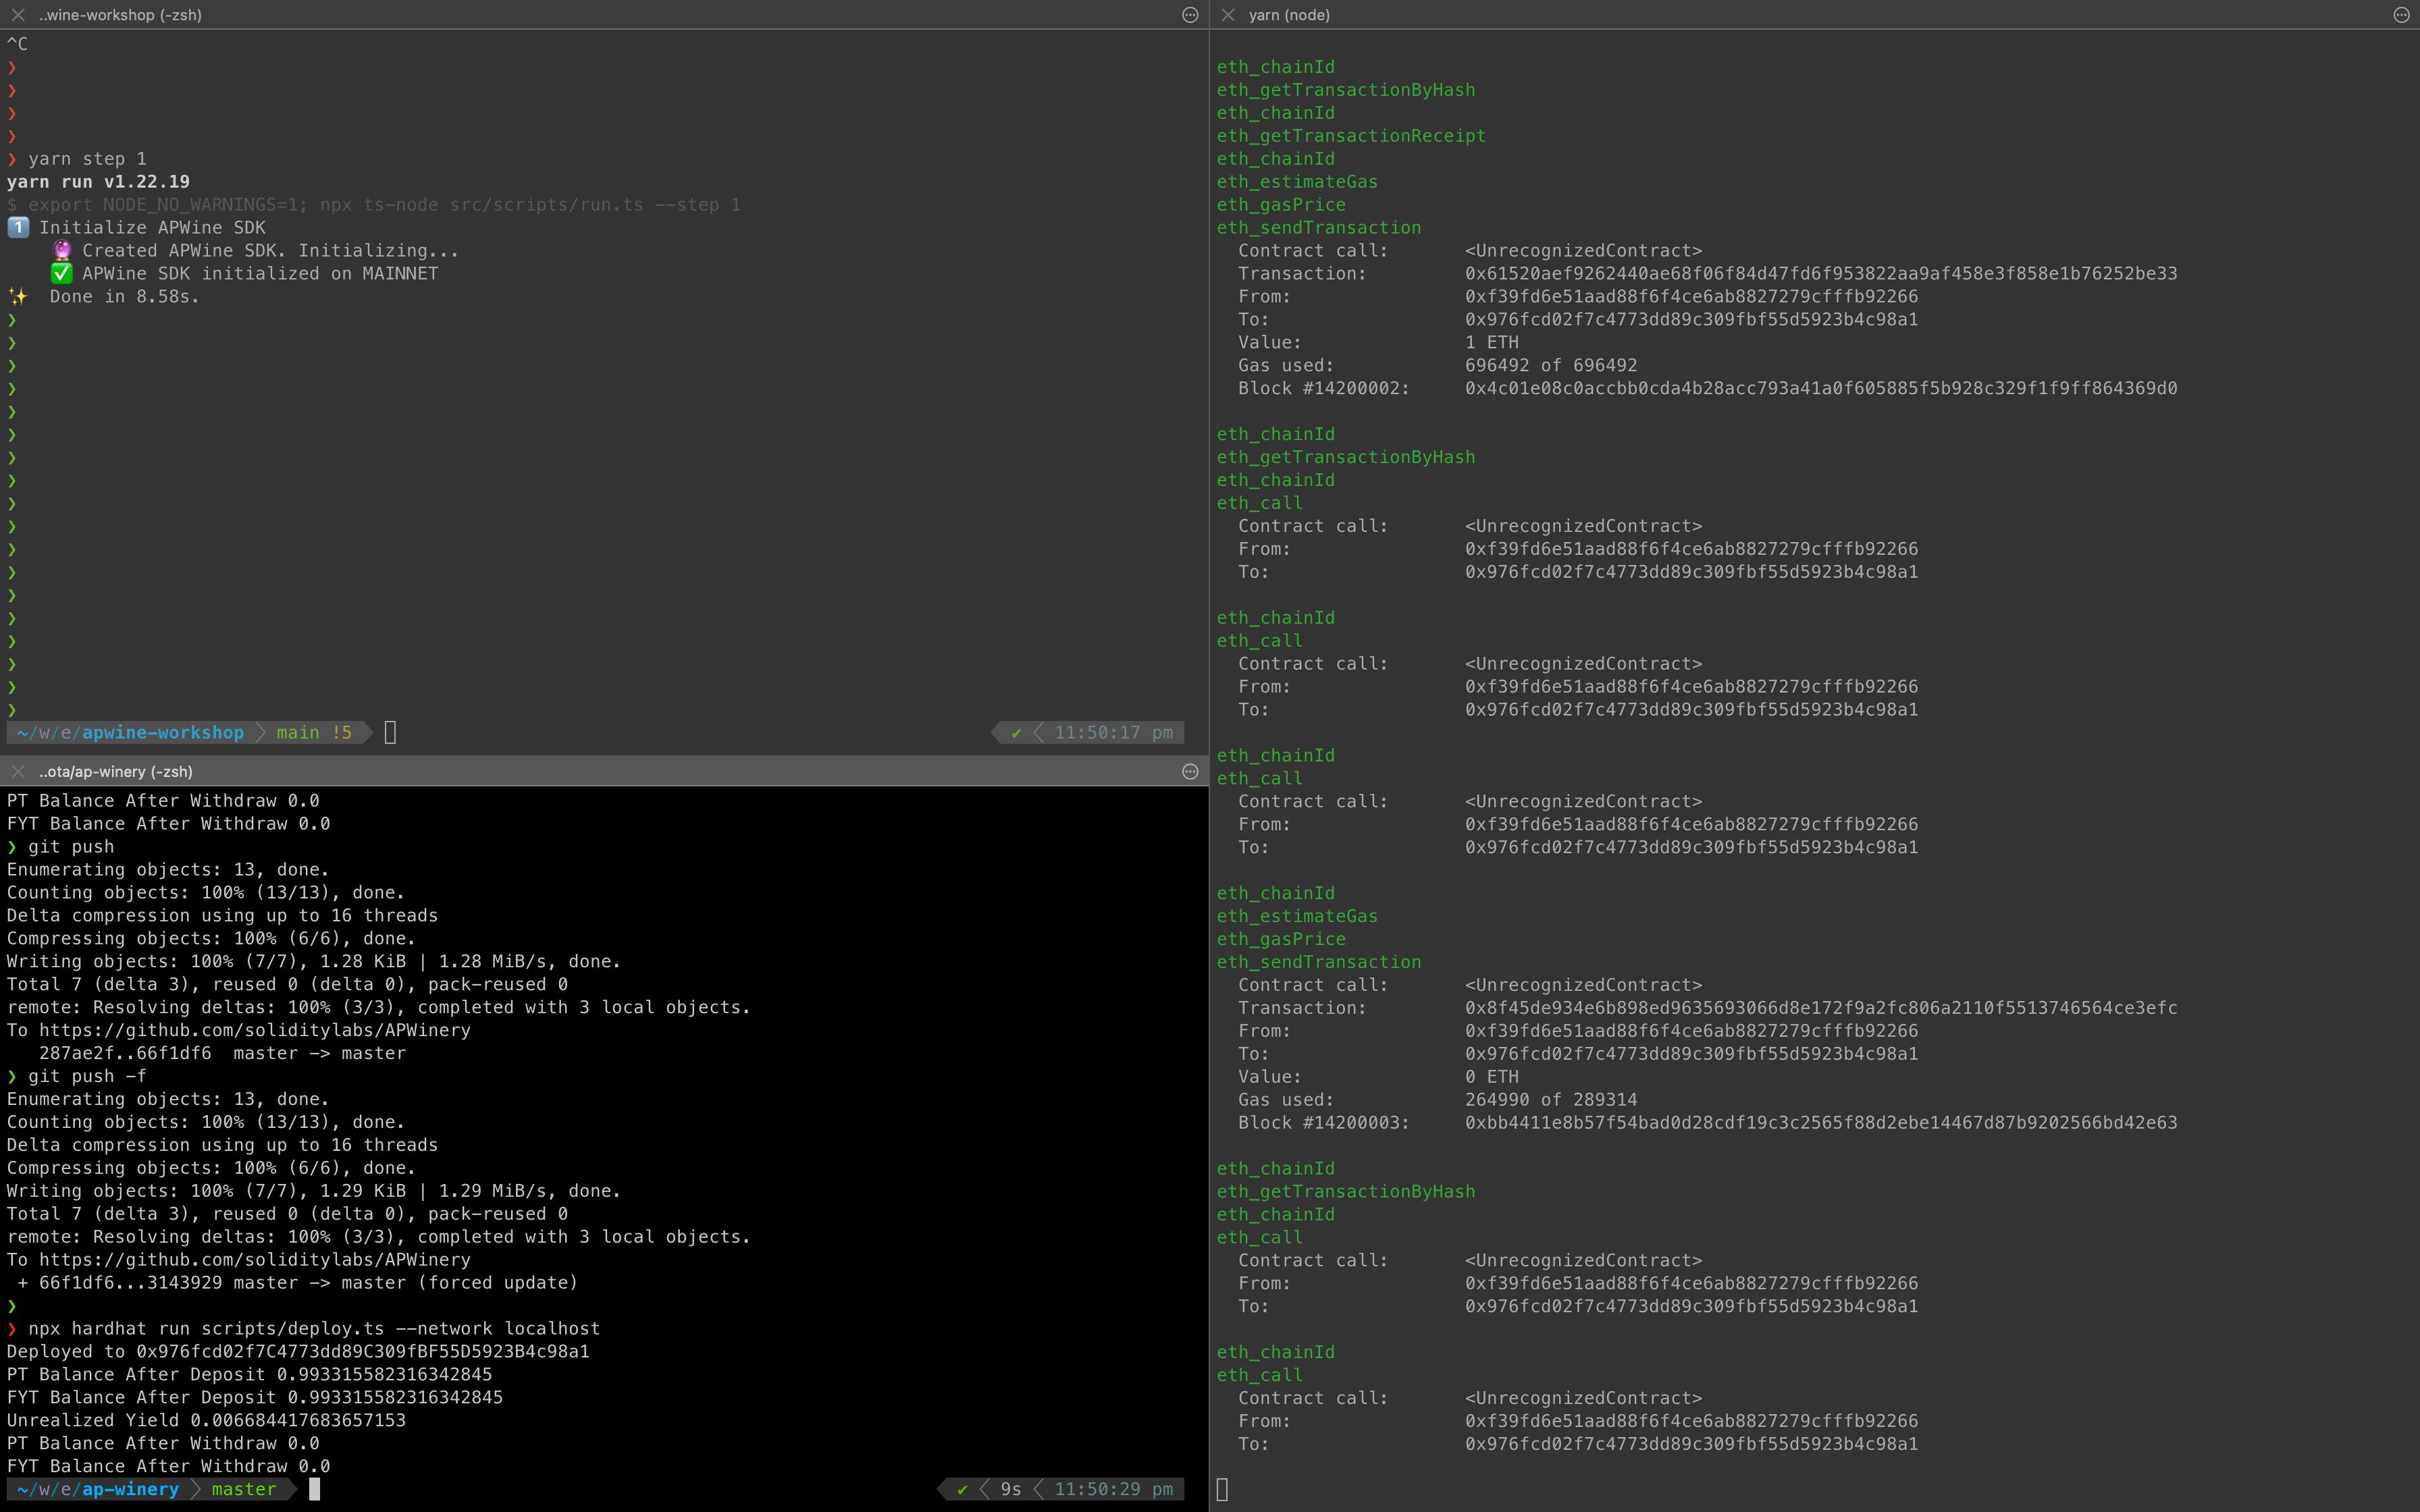Click 'Gas used: 264990 of 289314' row
Image resolution: width=2420 pixels, height=1512 pixels.
click(x=1438, y=1100)
